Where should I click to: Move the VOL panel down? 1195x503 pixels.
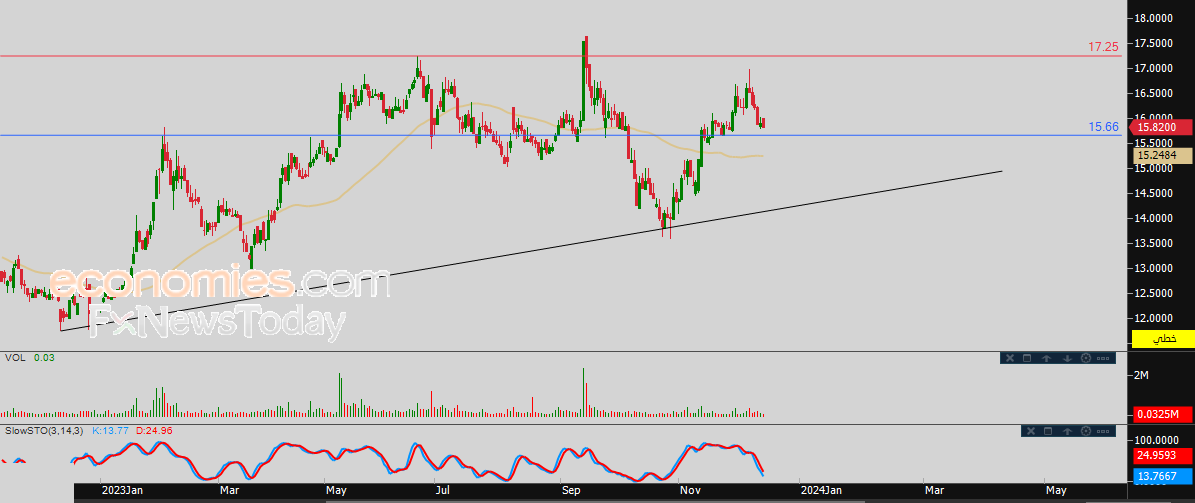[x=1067, y=358]
